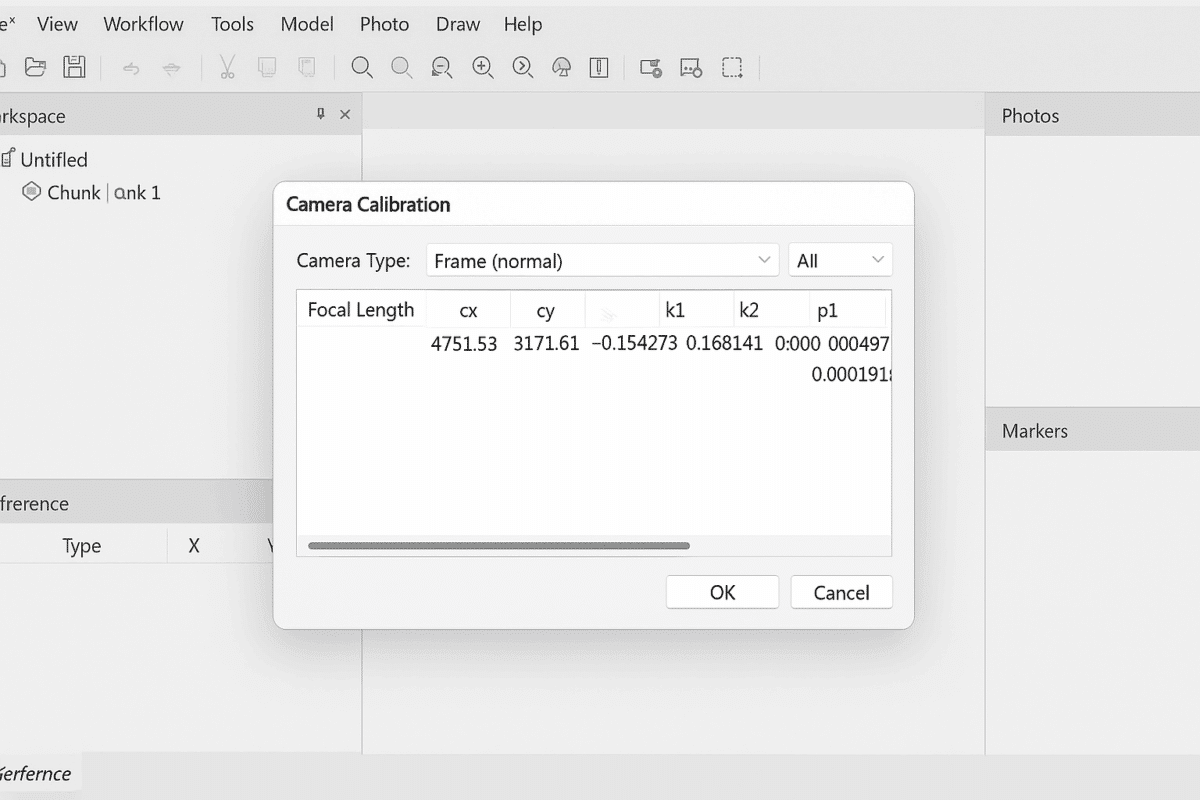Viewport: 1200px width, 800px height.
Task: Save the current project
Action: [x=73, y=67]
